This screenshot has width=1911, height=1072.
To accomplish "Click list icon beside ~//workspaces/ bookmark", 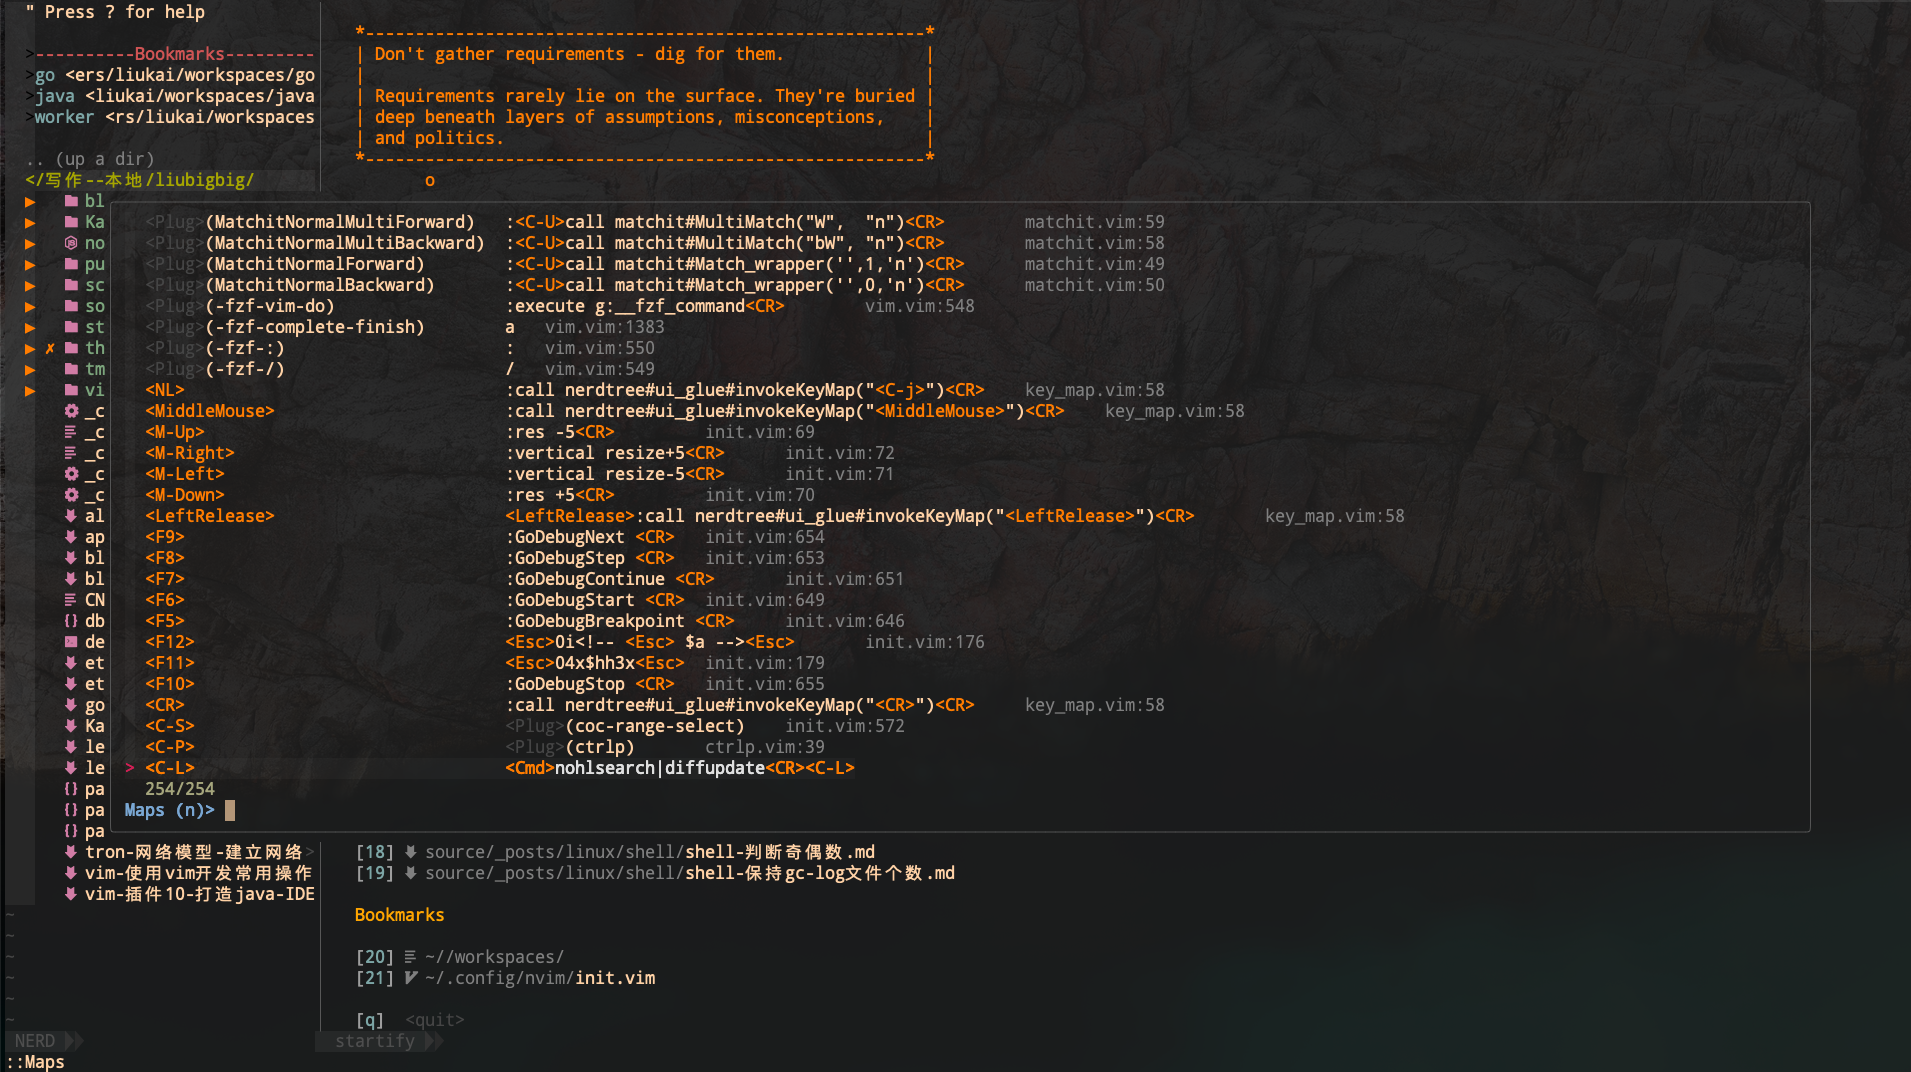I will coord(410,957).
